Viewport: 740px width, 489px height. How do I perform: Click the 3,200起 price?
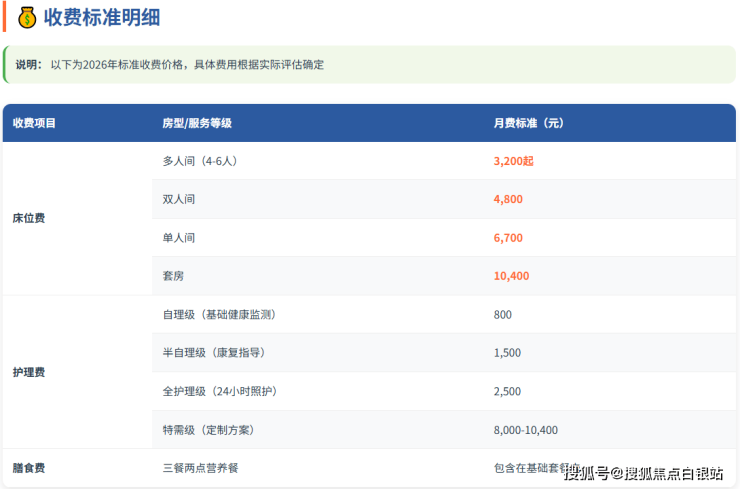click(514, 160)
